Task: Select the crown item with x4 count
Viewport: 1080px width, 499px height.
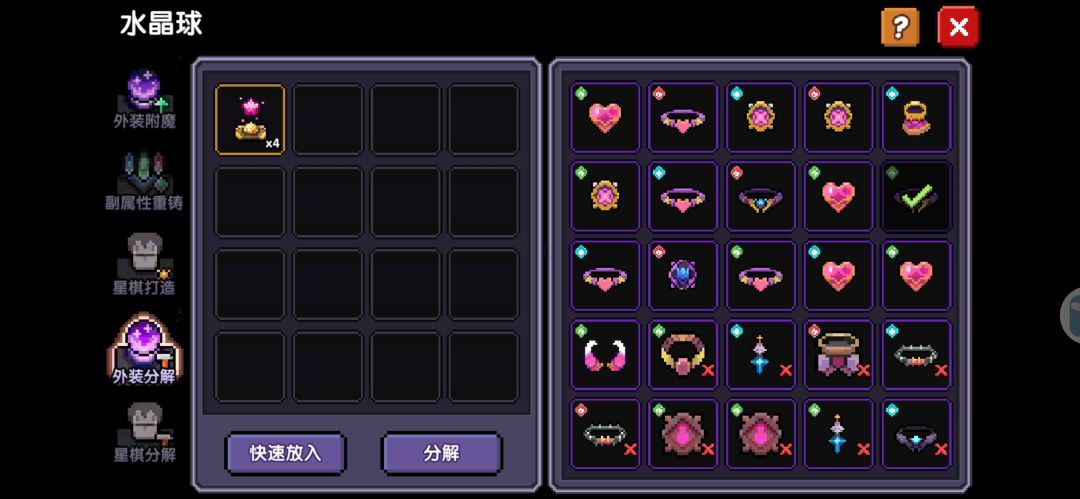Action: 250,119
